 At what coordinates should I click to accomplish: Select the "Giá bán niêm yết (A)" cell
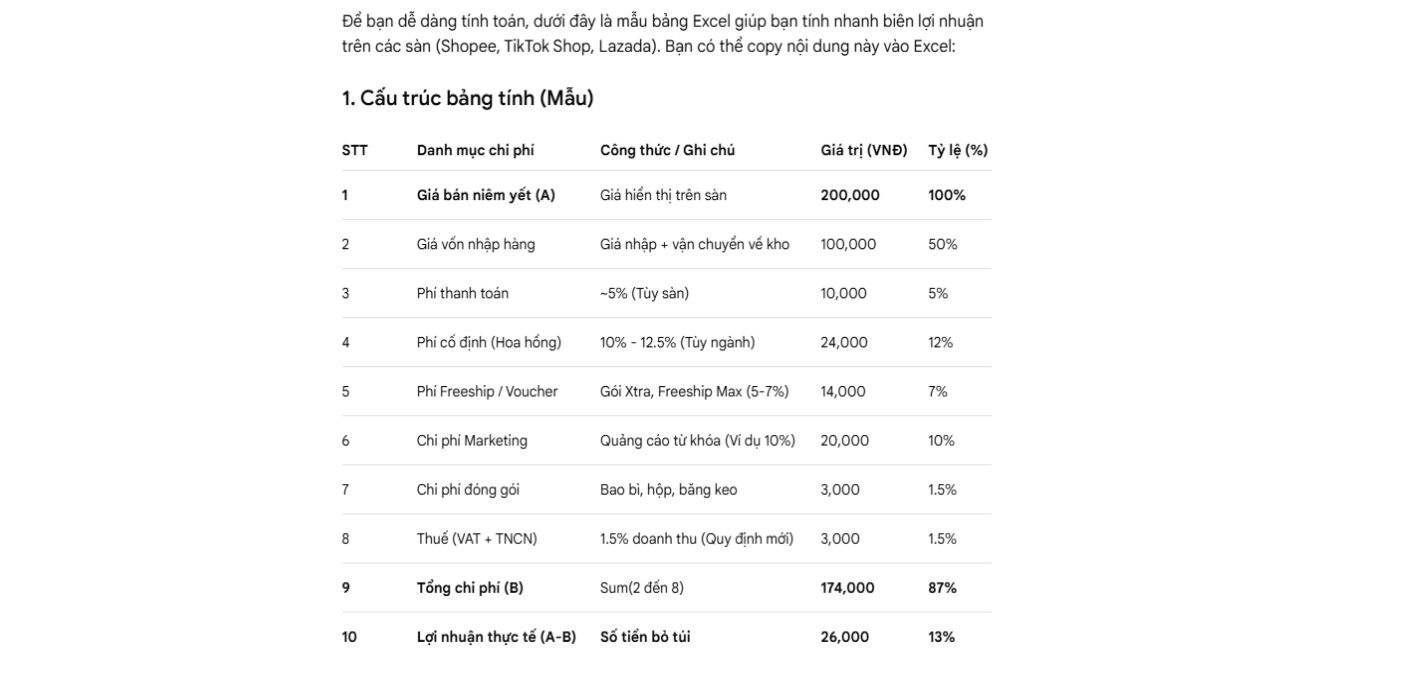[485, 195]
